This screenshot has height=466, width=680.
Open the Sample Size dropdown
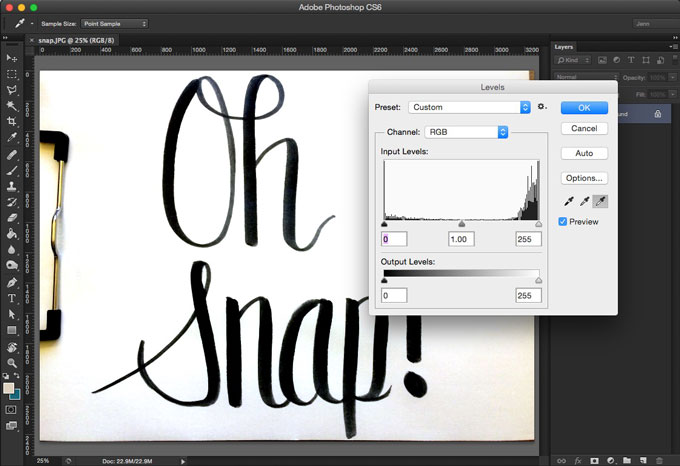115,24
